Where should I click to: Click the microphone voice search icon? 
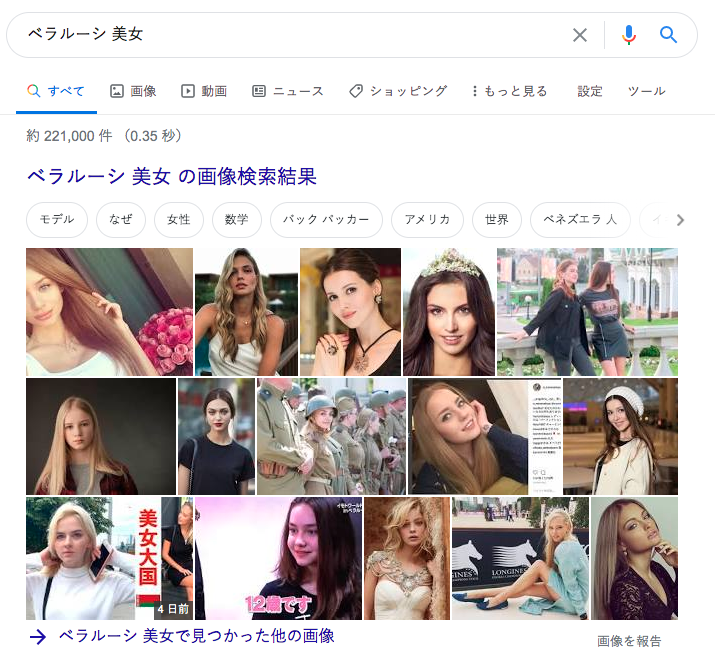(629, 35)
